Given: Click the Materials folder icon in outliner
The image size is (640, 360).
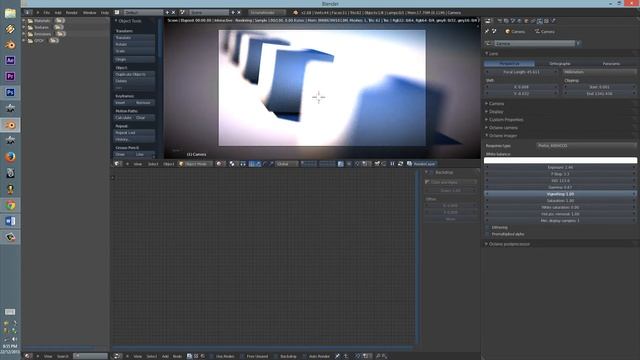Looking at the screenshot, I should pos(30,20).
